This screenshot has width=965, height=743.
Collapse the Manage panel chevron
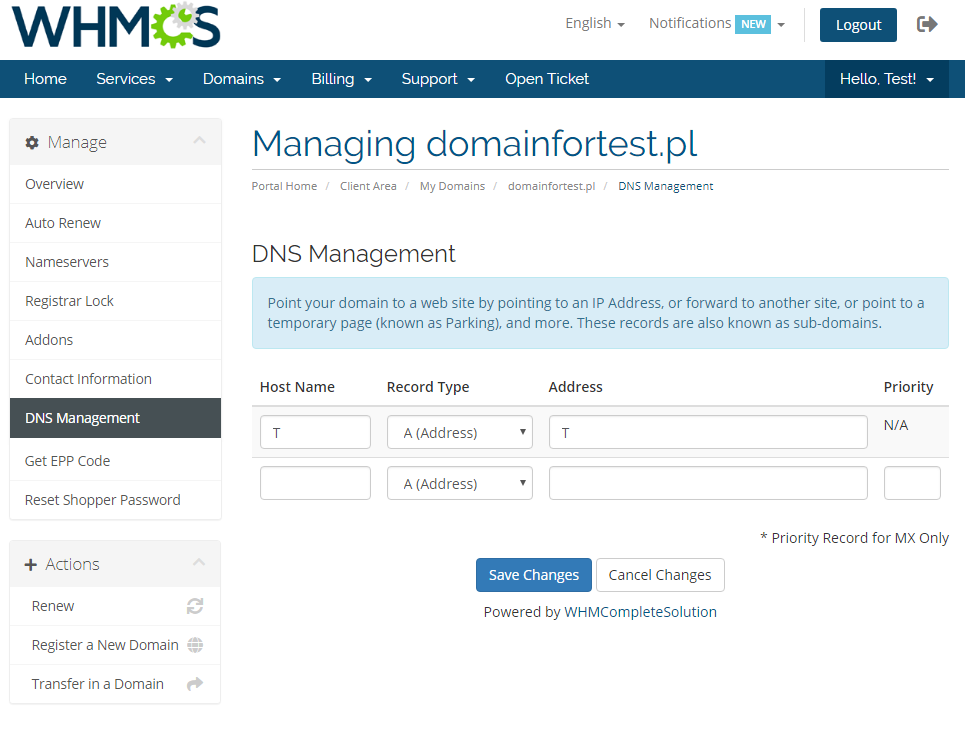pos(199,141)
